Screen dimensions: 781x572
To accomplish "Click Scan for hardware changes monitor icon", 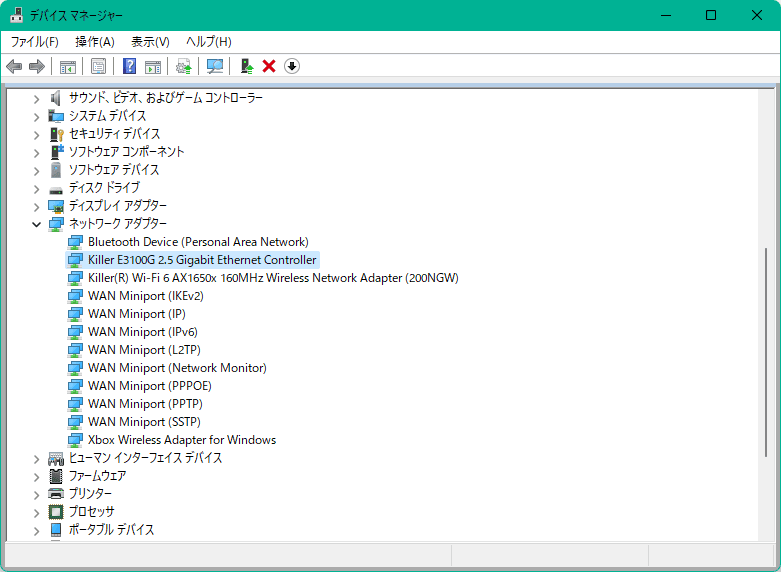I will click(214, 66).
